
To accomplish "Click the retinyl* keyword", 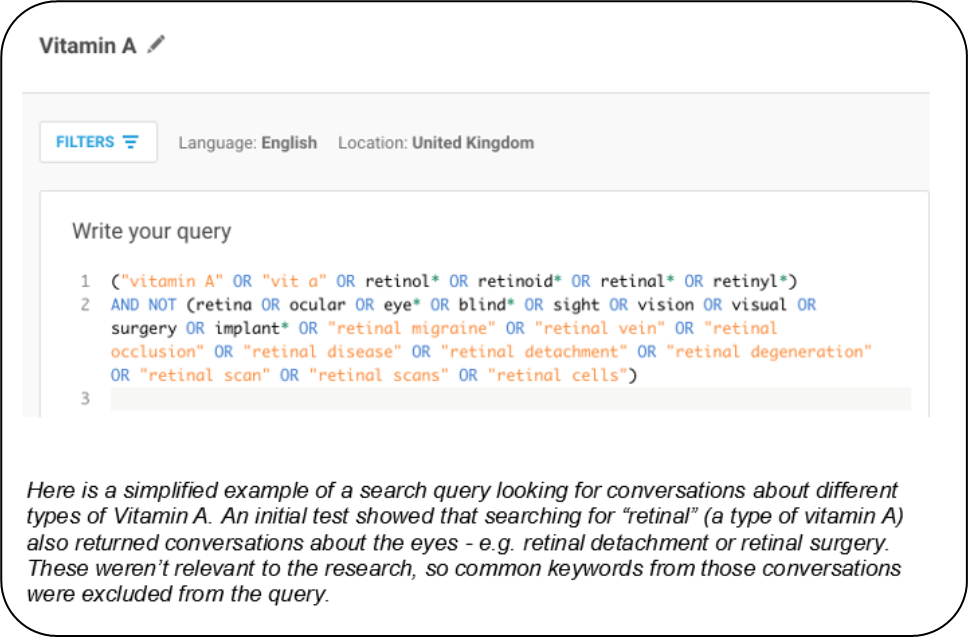I will pyautogui.click(x=750, y=281).
